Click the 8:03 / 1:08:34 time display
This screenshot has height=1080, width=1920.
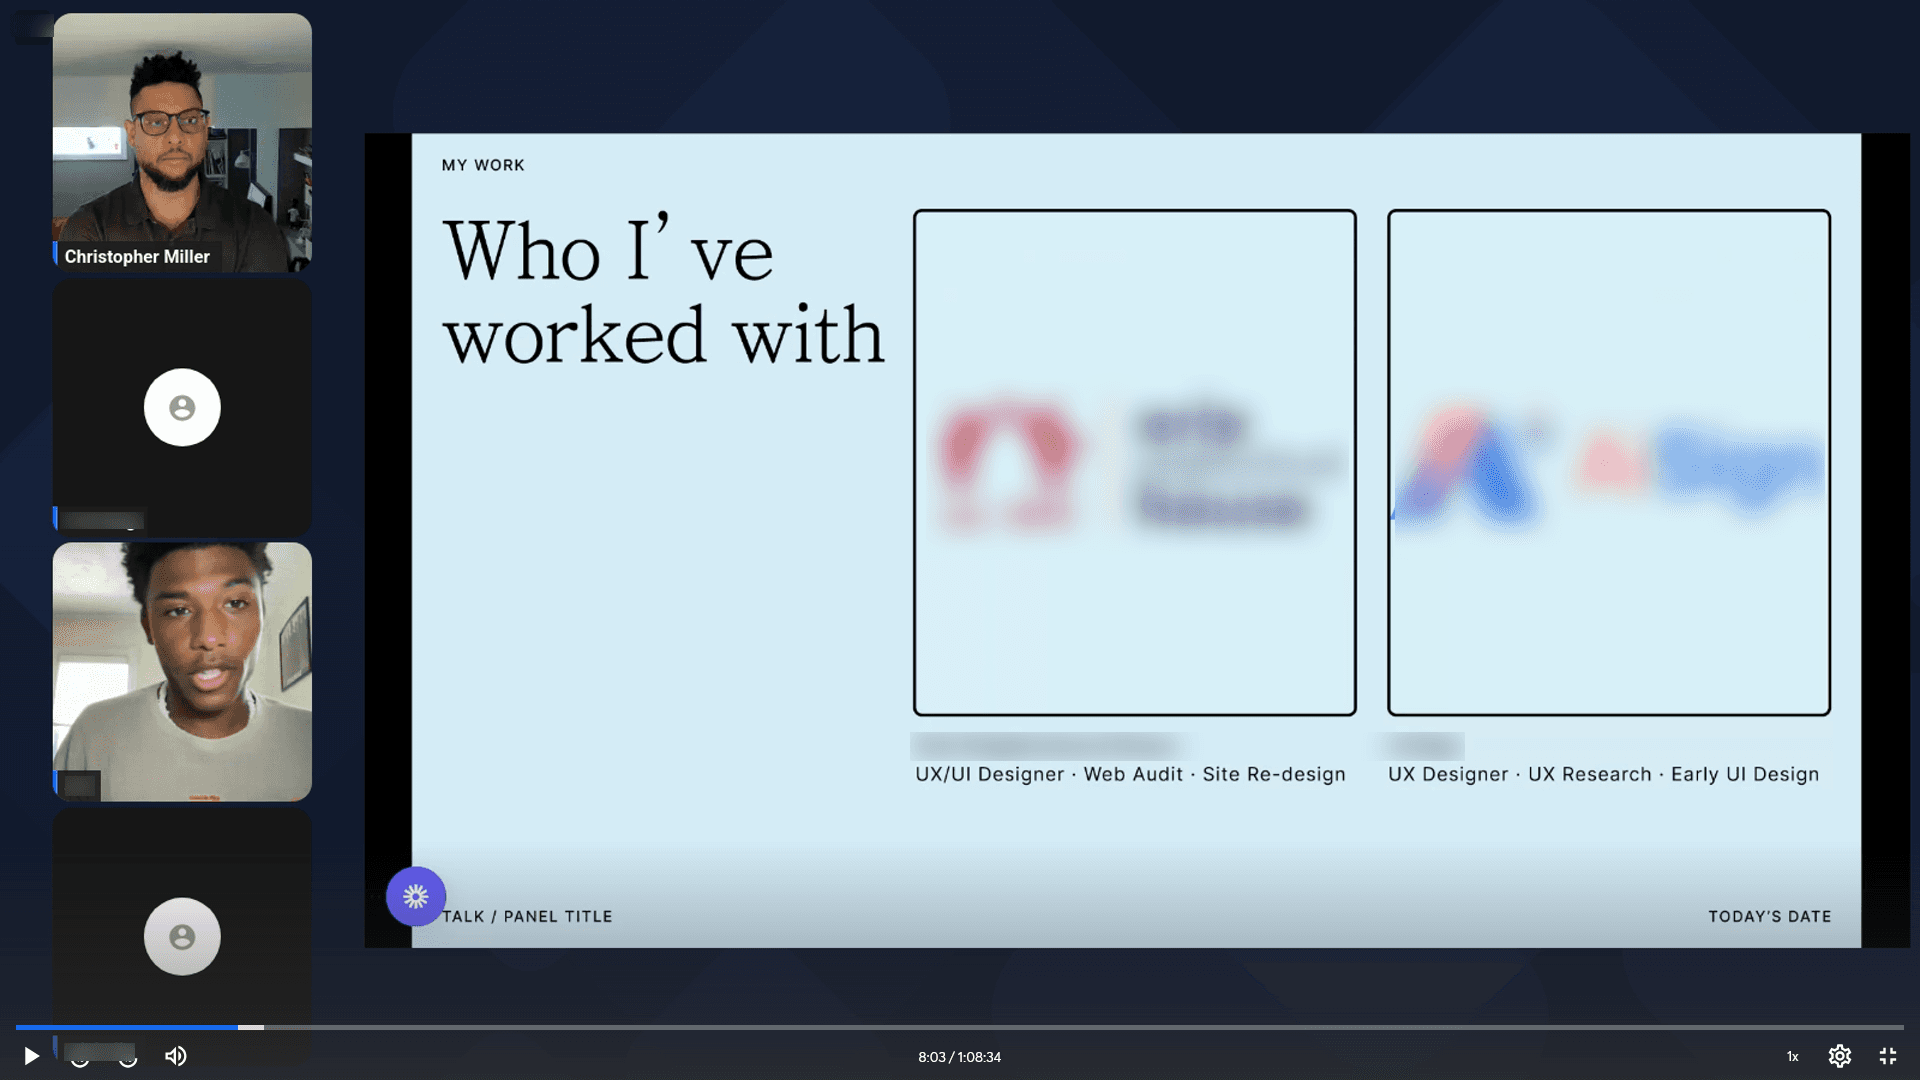959,1057
